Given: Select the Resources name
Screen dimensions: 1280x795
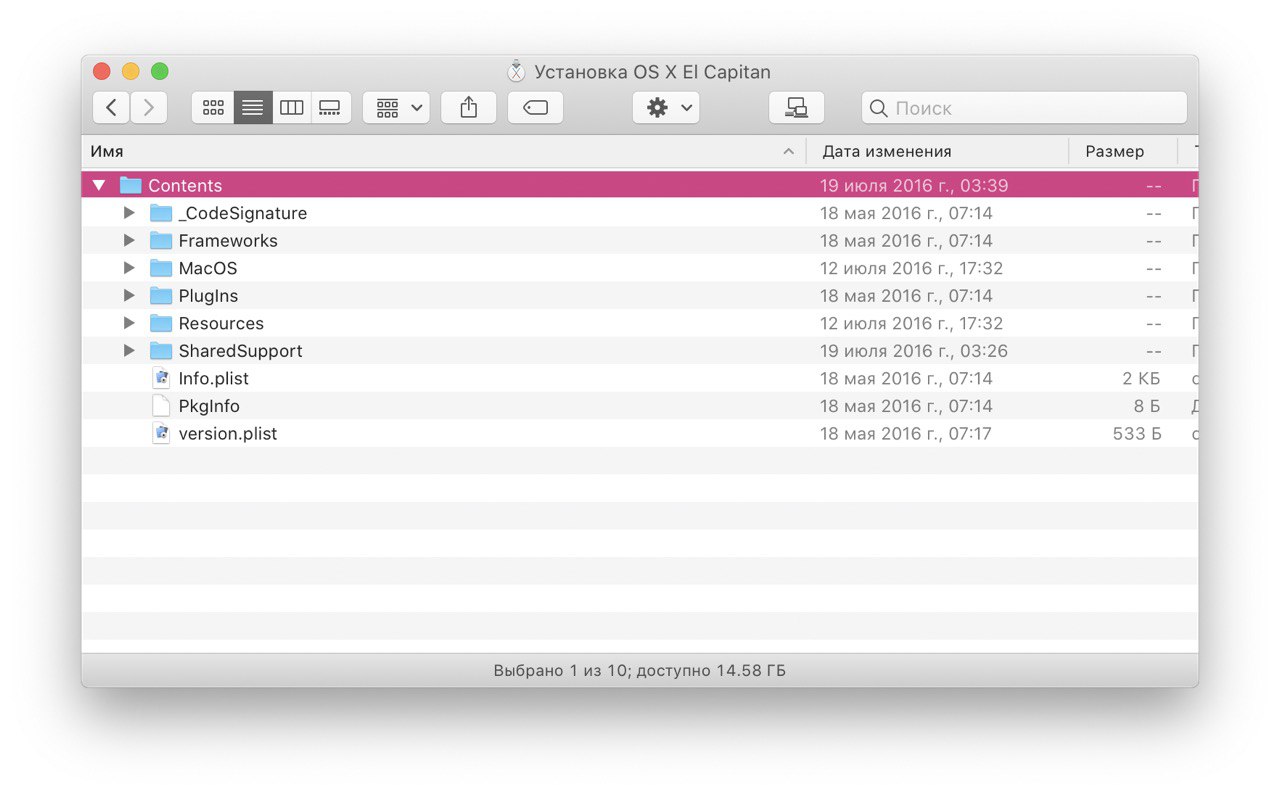Looking at the screenshot, I should pyautogui.click(x=221, y=323).
